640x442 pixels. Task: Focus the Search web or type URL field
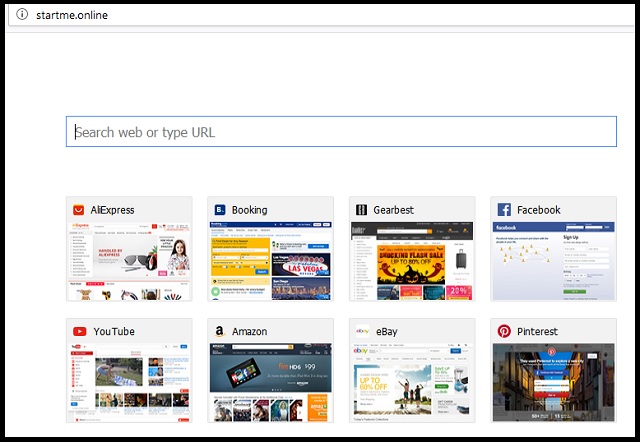(x=341, y=131)
